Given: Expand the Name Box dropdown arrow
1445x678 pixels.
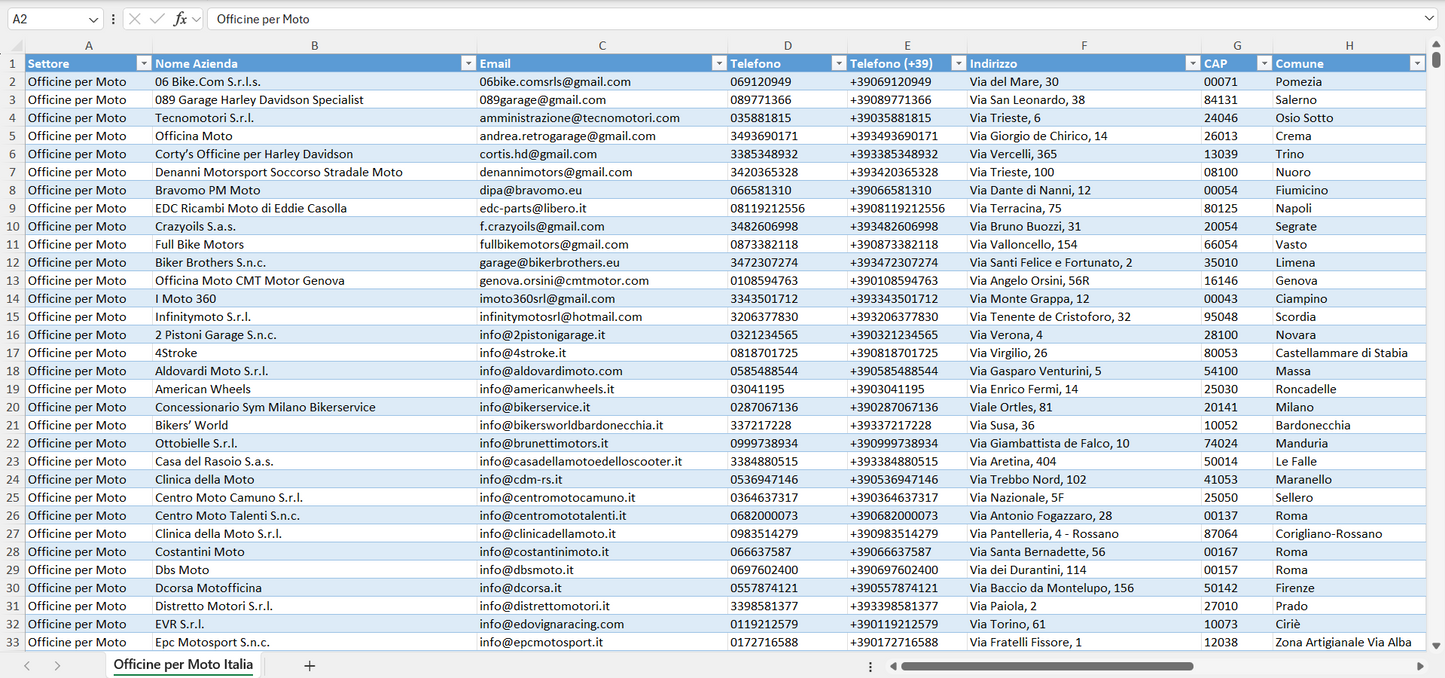Looking at the screenshot, I should point(93,19).
